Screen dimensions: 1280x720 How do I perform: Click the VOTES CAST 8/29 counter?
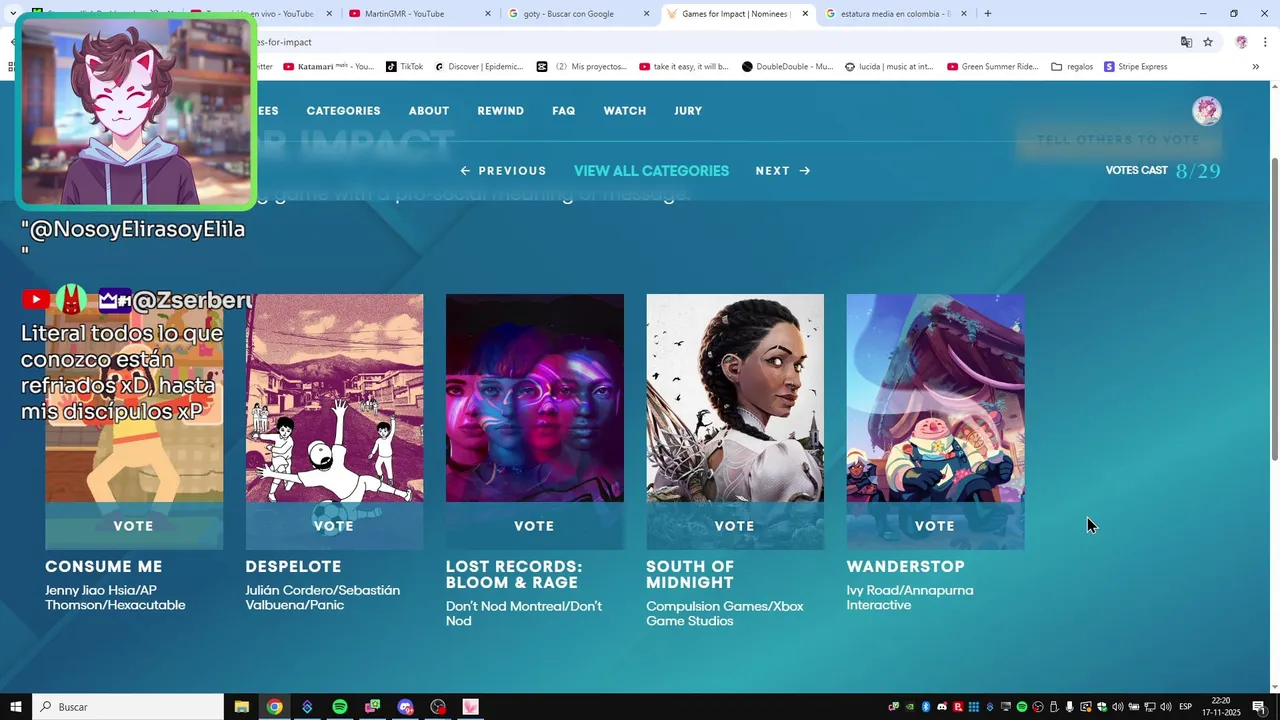coord(1163,171)
